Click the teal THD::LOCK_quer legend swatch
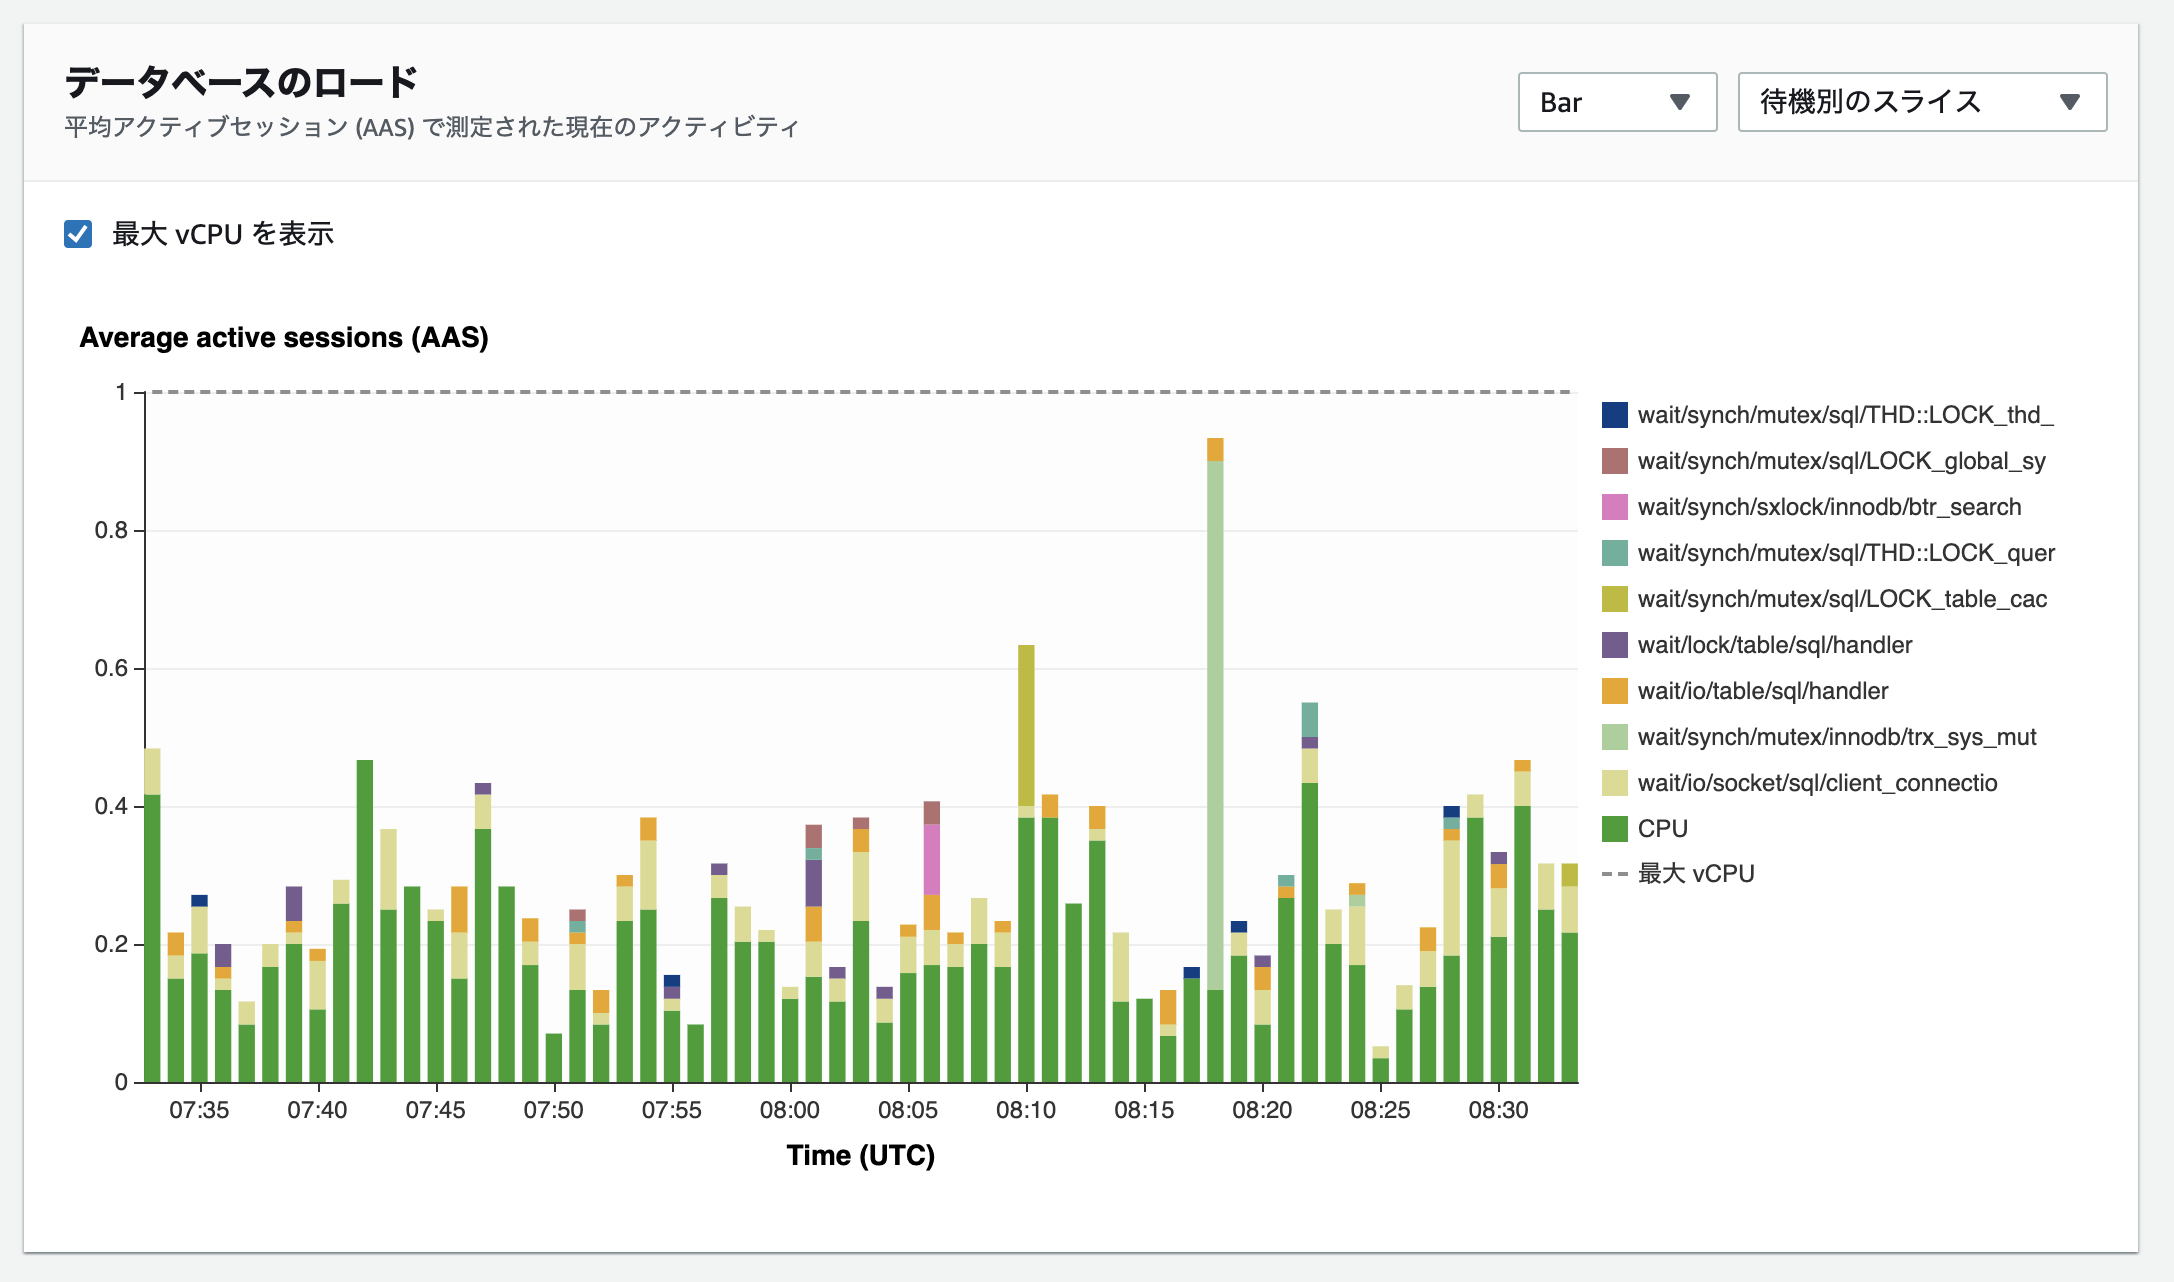Viewport: 2174px width, 1282px height. (x=1614, y=553)
